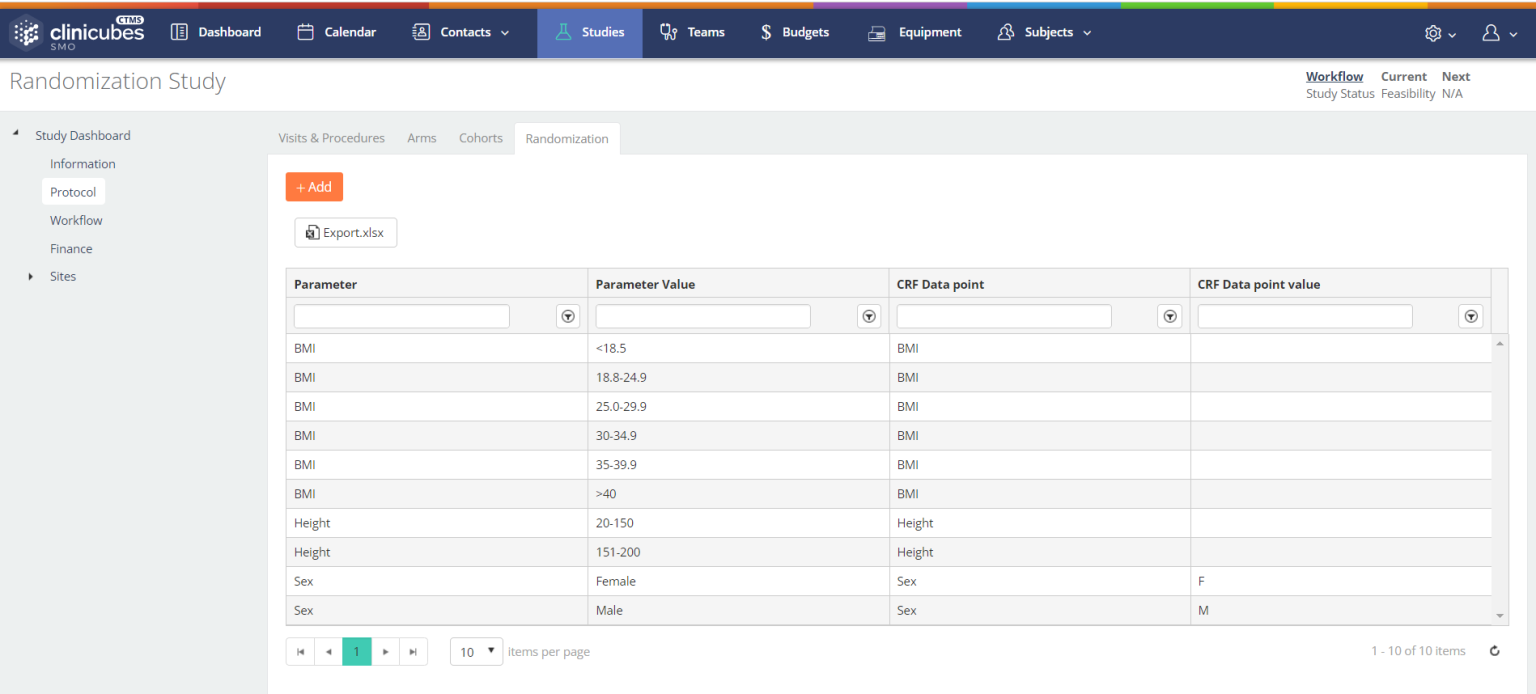Switch to the Visits & Procedures tab
This screenshot has height=694, width=1536.
(331, 138)
